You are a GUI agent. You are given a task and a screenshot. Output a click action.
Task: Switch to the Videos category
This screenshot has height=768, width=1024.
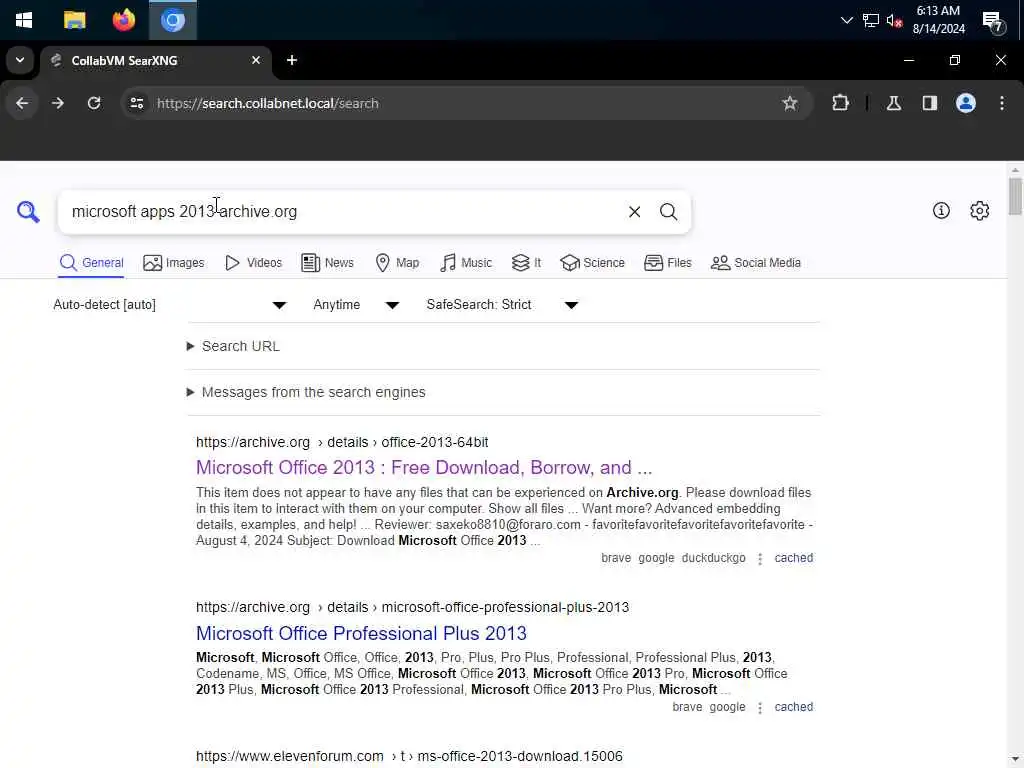(x=253, y=263)
